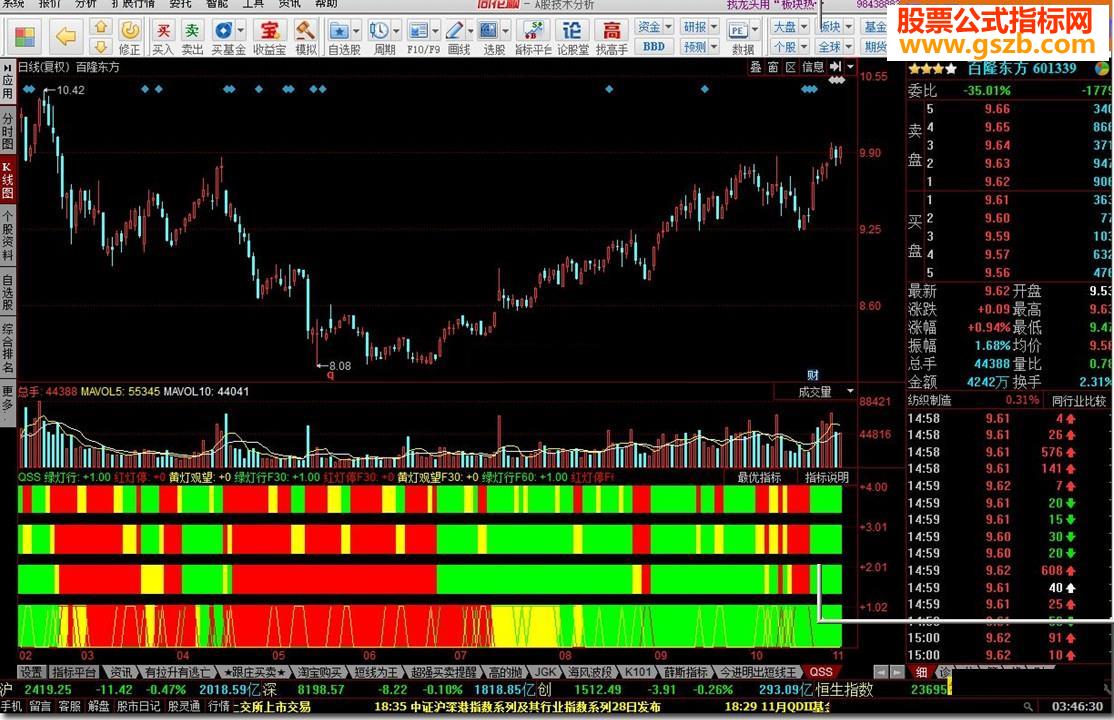The height and width of the screenshot is (720, 1114).
Task: Click the 修正 toolbar icon
Action: coord(129,37)
